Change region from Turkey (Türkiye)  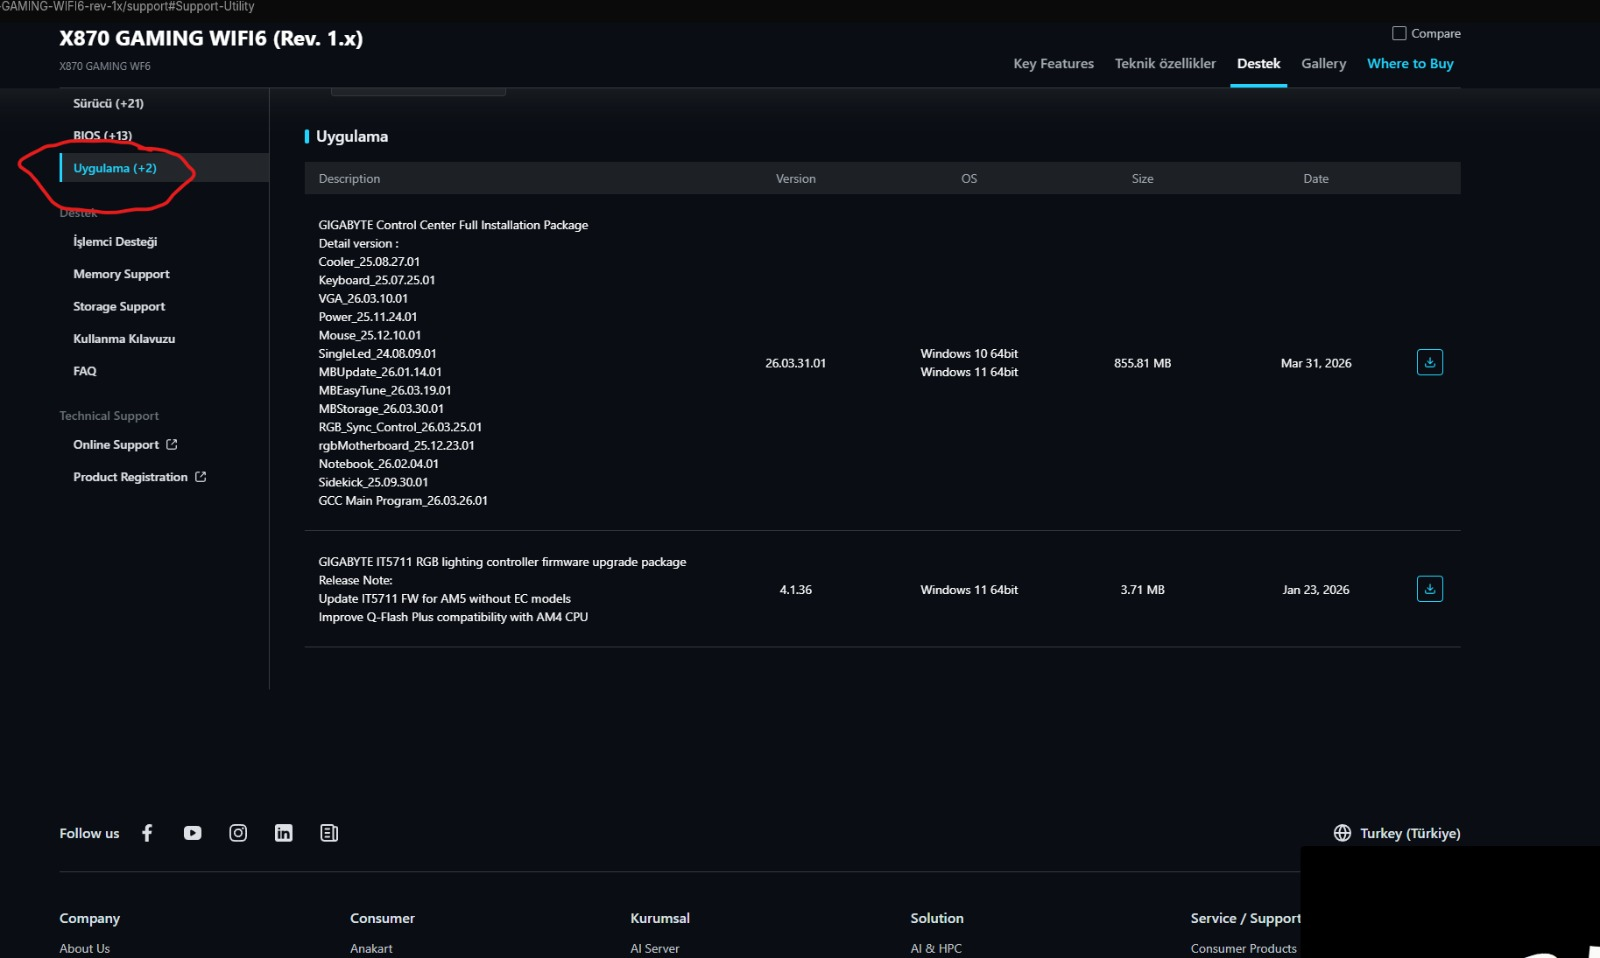(x=1410, y=833)
